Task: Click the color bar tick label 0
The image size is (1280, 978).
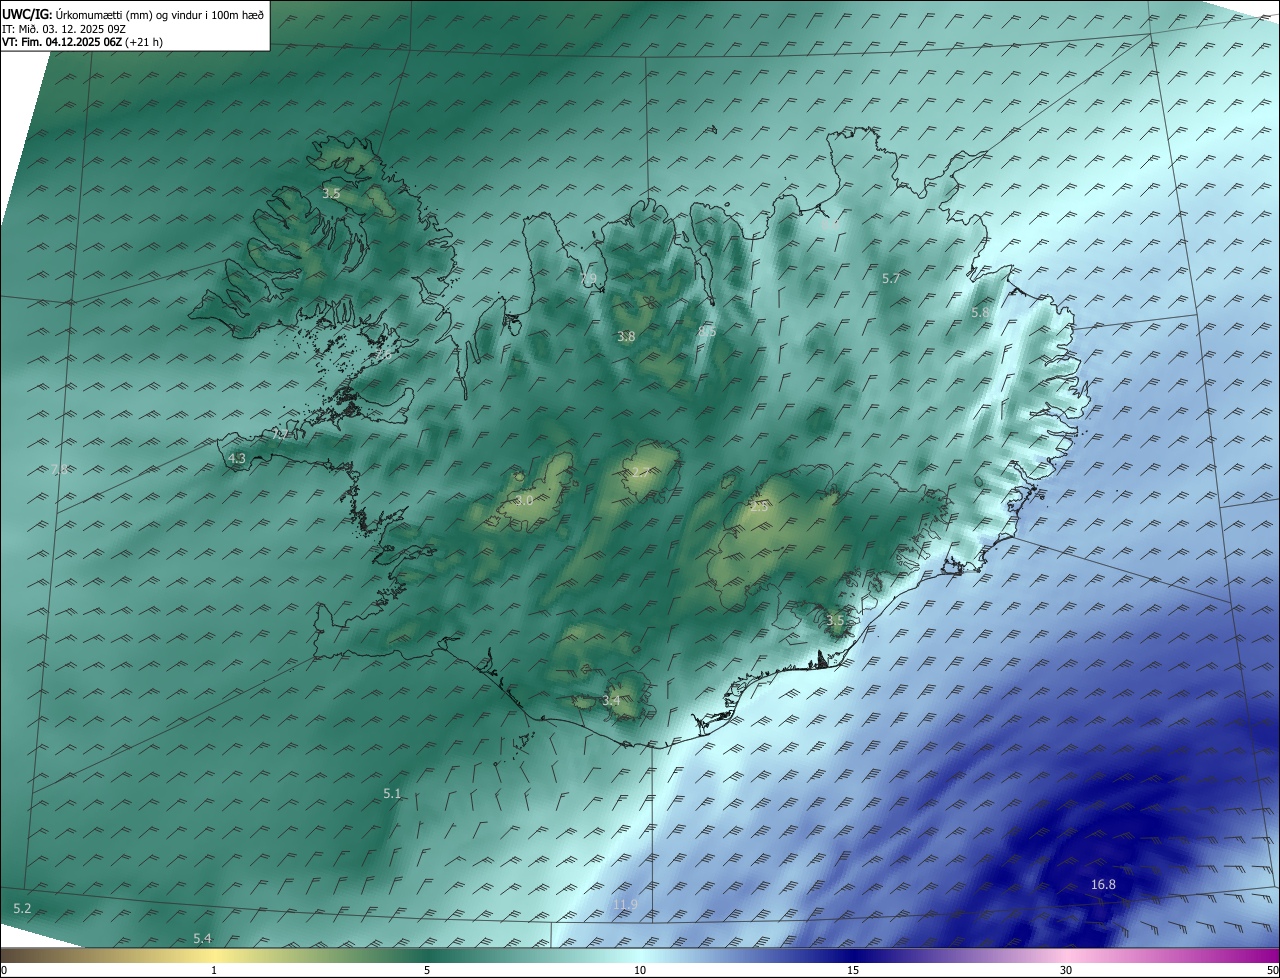Action: [x=4, y=970]
